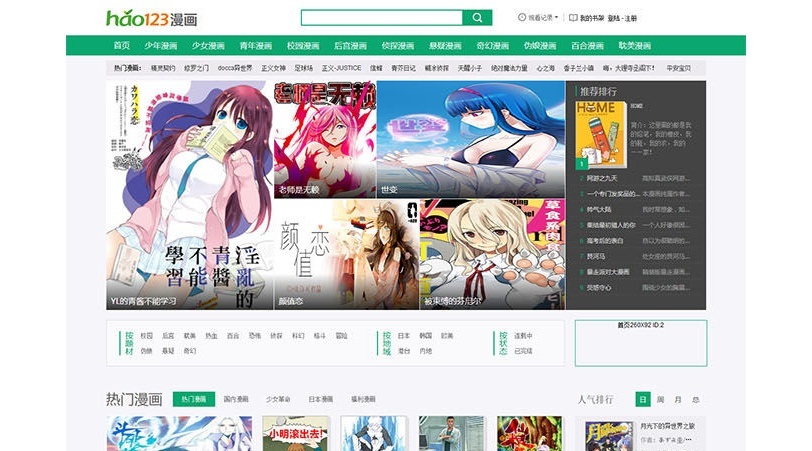
Task: Open ranked title 帅气大陆
Action: click(x=599, y=210)
